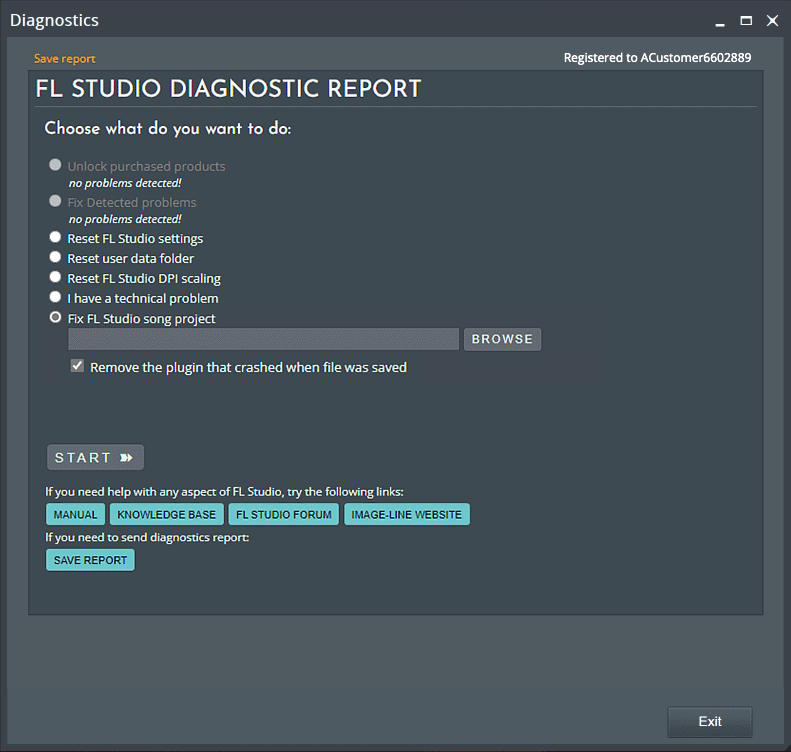Select the Reset FL Studio settings option

(56, 238)
